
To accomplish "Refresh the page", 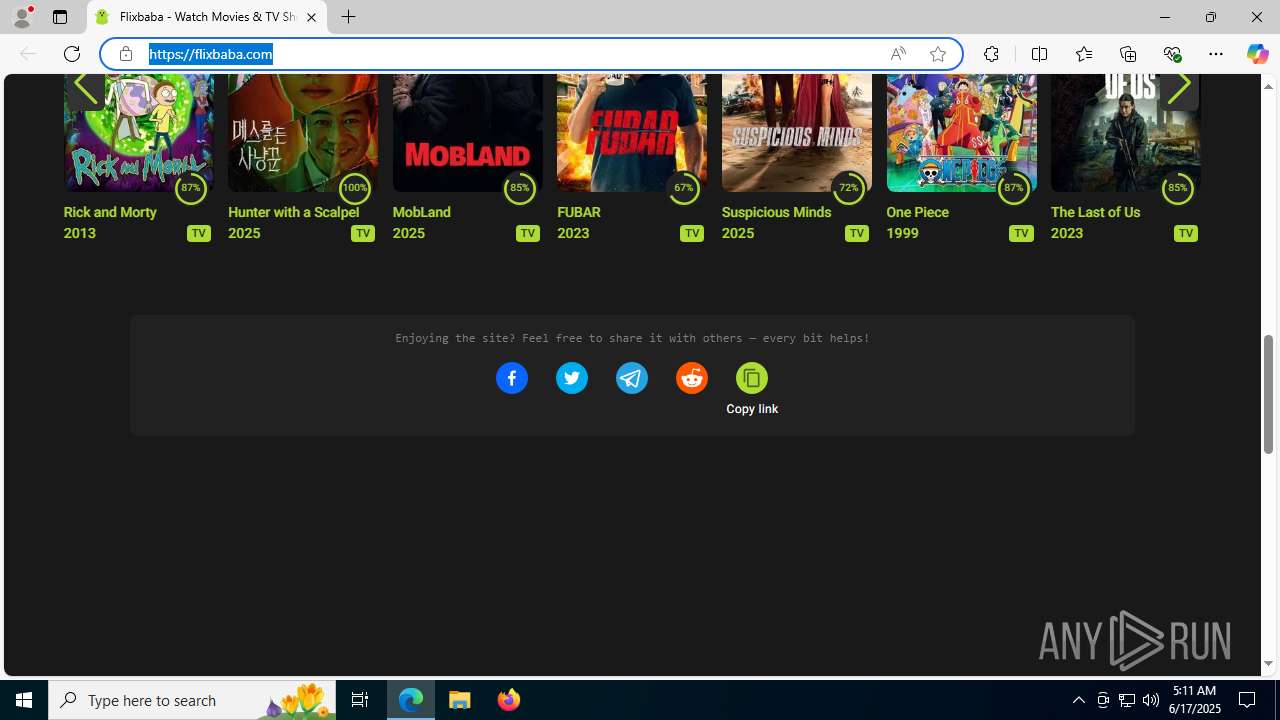I will [x=72, y=54].
